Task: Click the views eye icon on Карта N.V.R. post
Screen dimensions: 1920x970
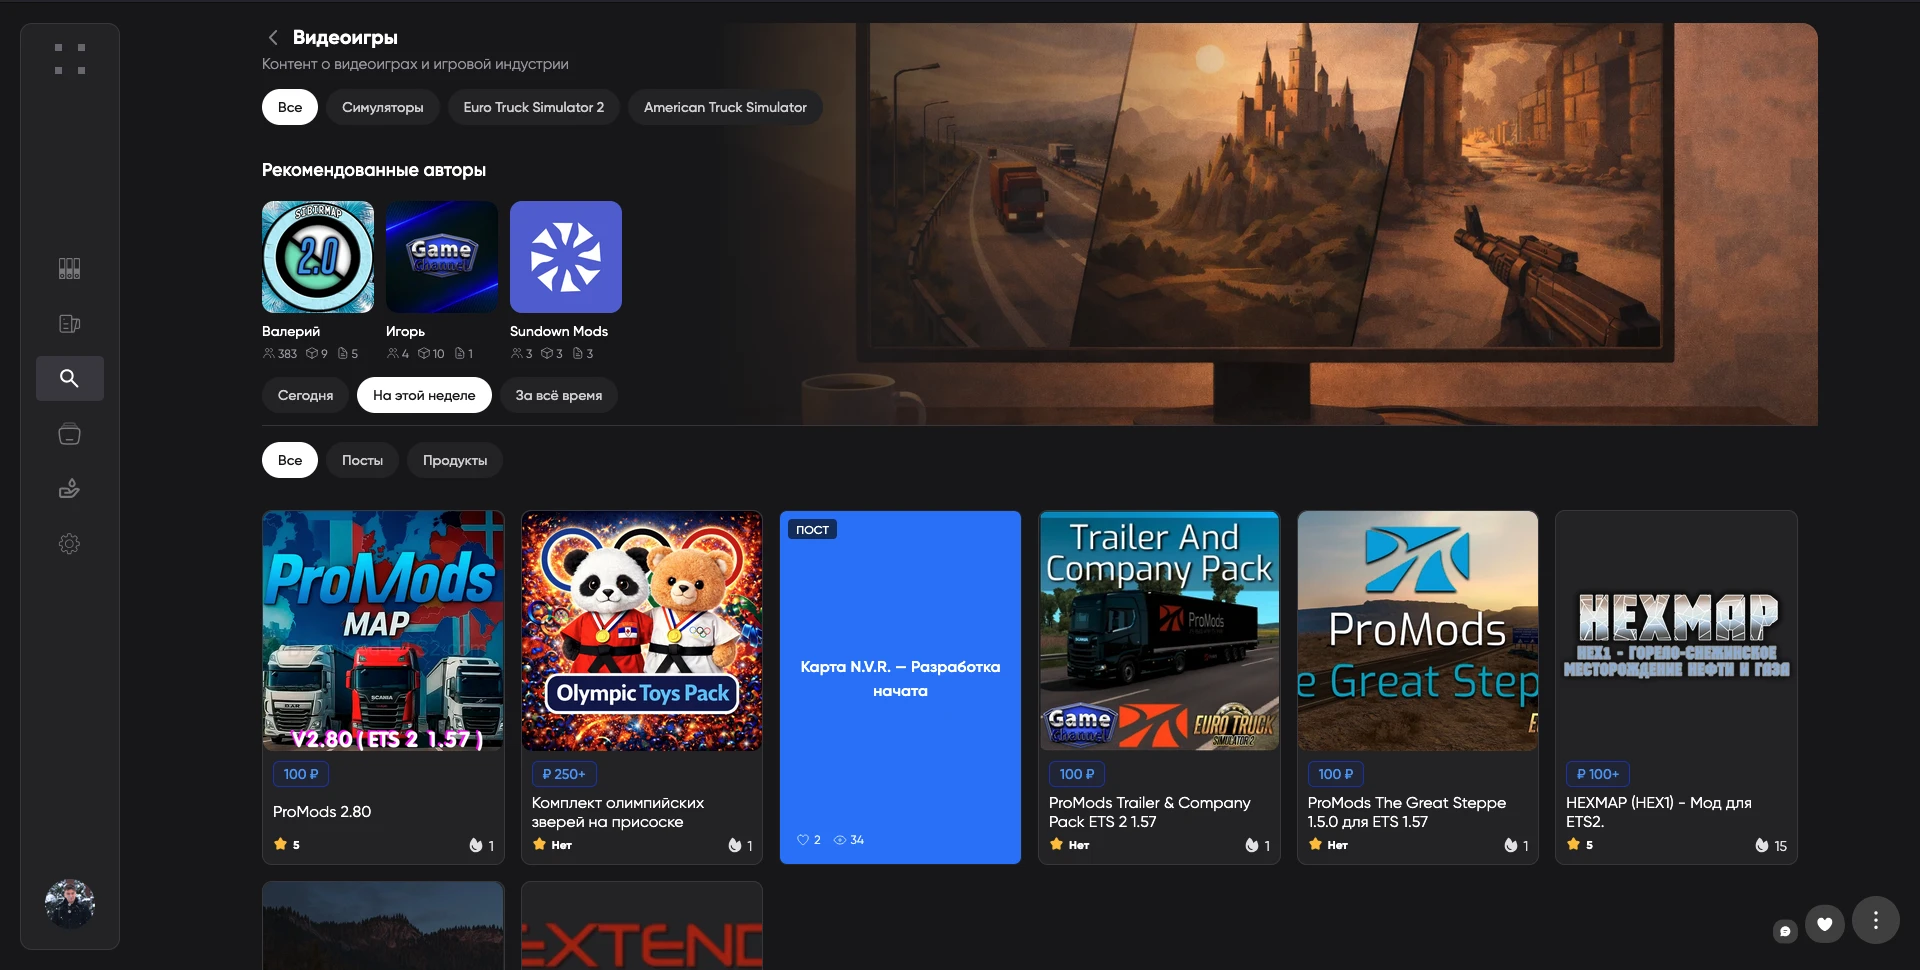Action: [840, 840]
